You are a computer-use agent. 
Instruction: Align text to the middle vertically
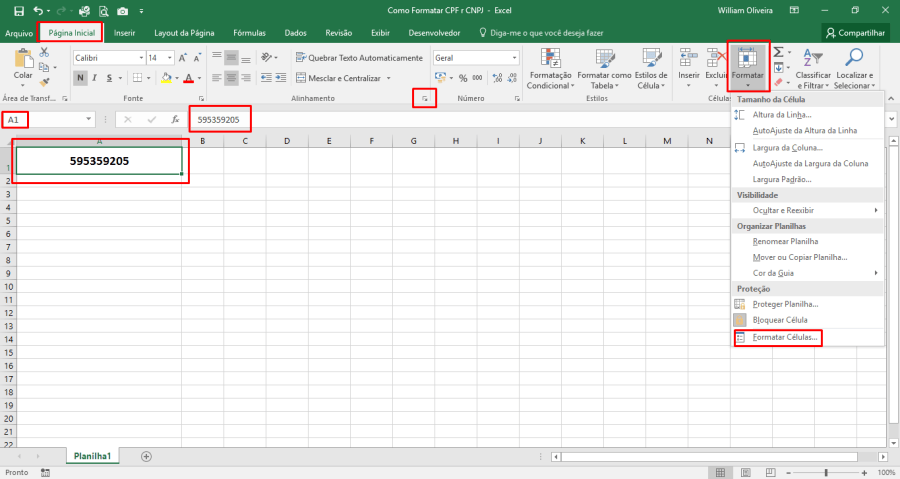point(231,57)
